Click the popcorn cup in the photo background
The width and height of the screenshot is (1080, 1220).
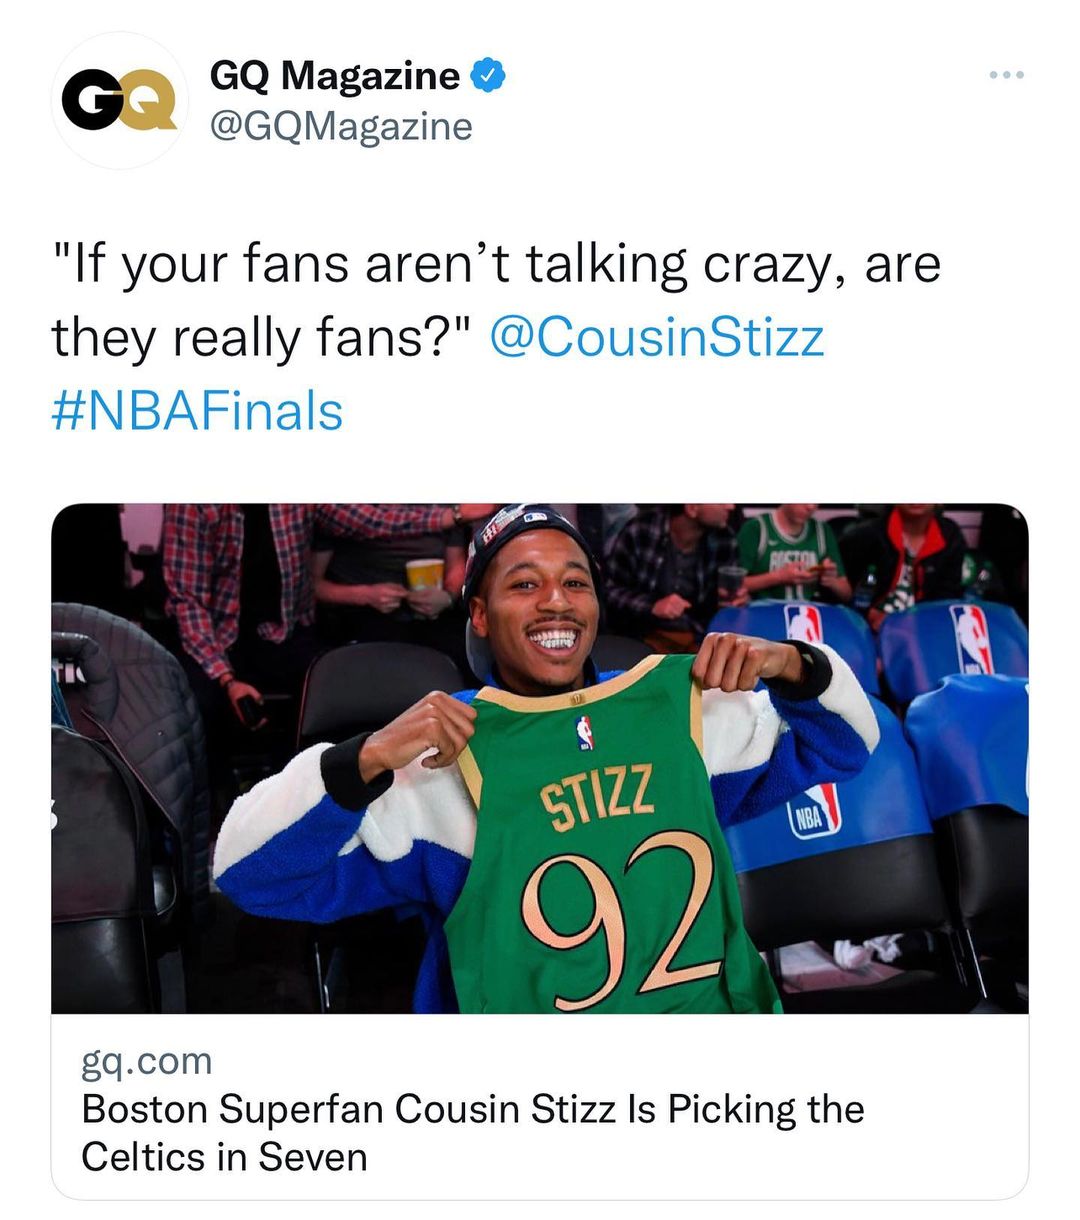[x=424, y=575]
